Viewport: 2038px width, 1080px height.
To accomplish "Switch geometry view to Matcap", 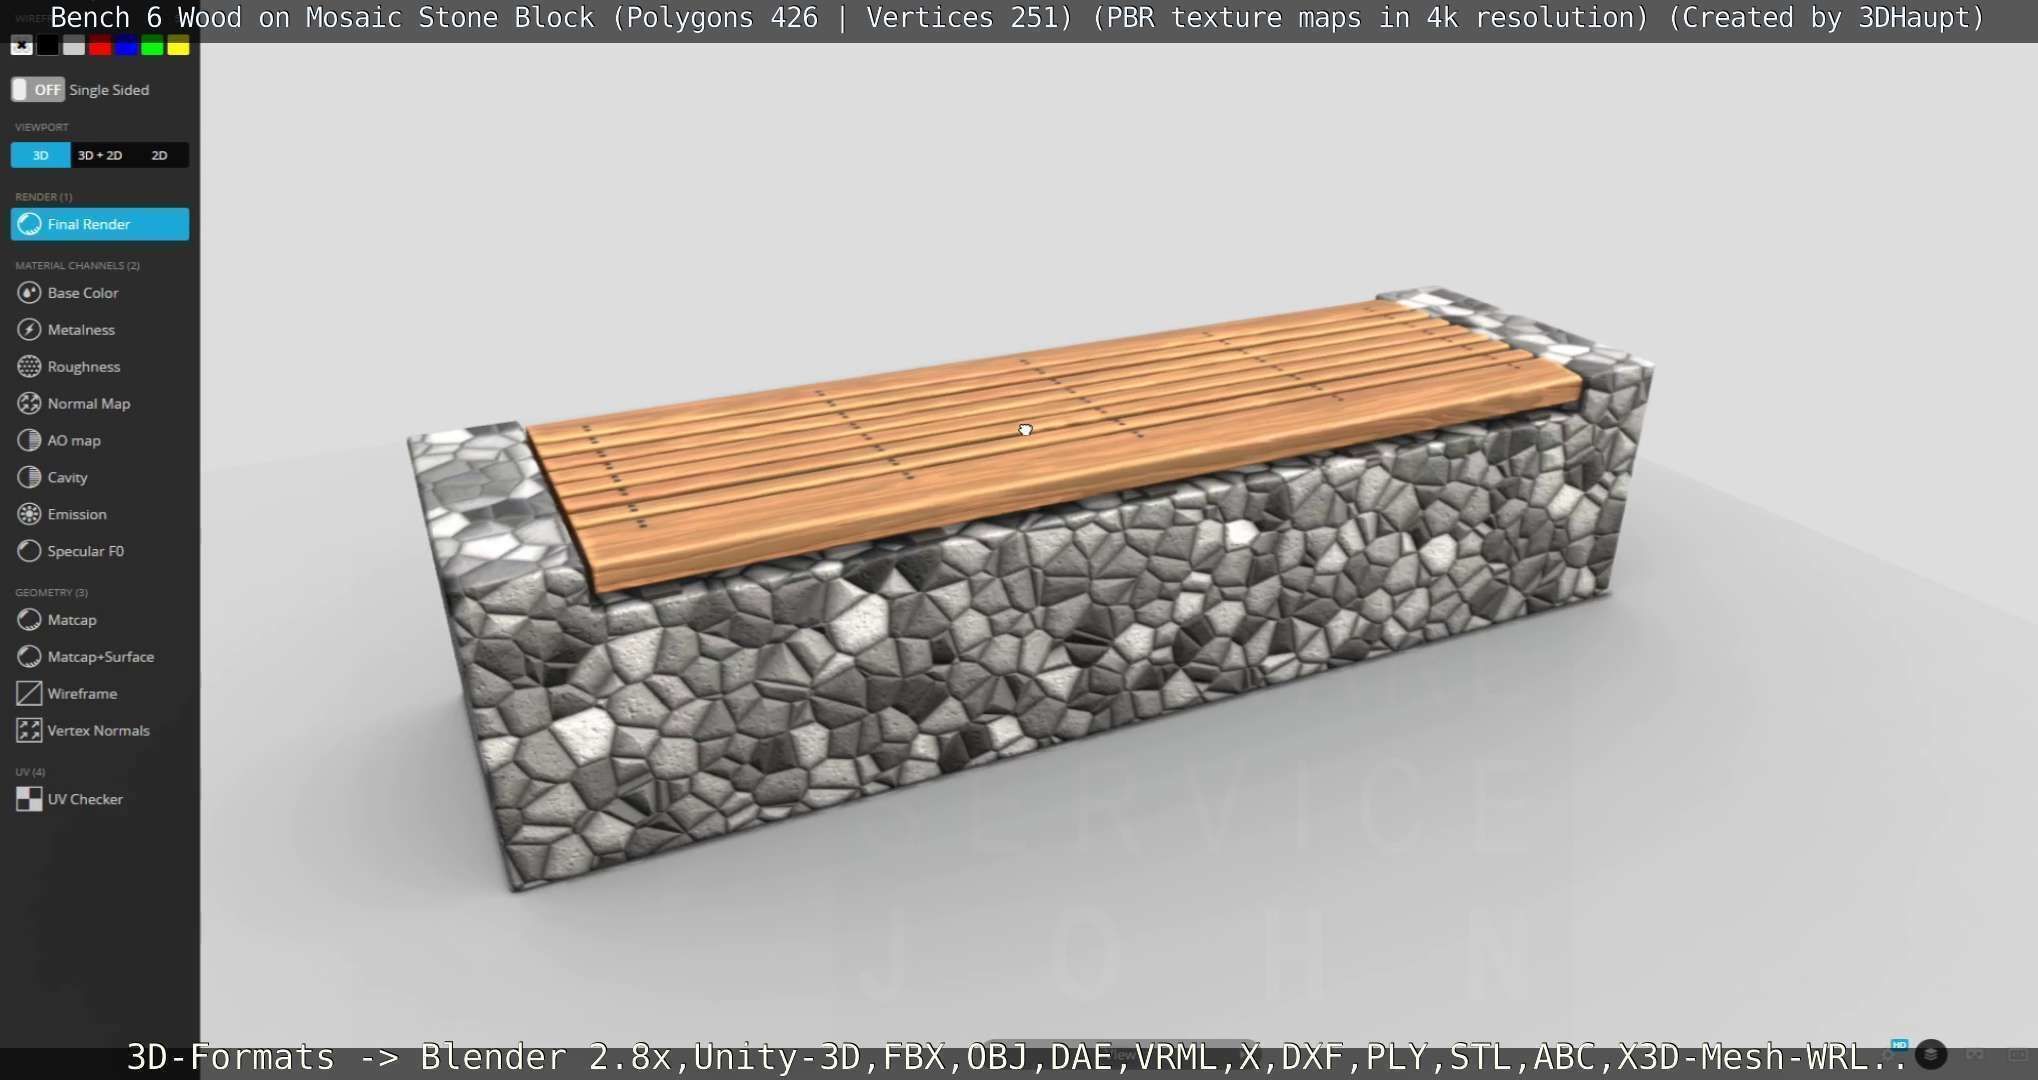I will [x=57, y=620].
